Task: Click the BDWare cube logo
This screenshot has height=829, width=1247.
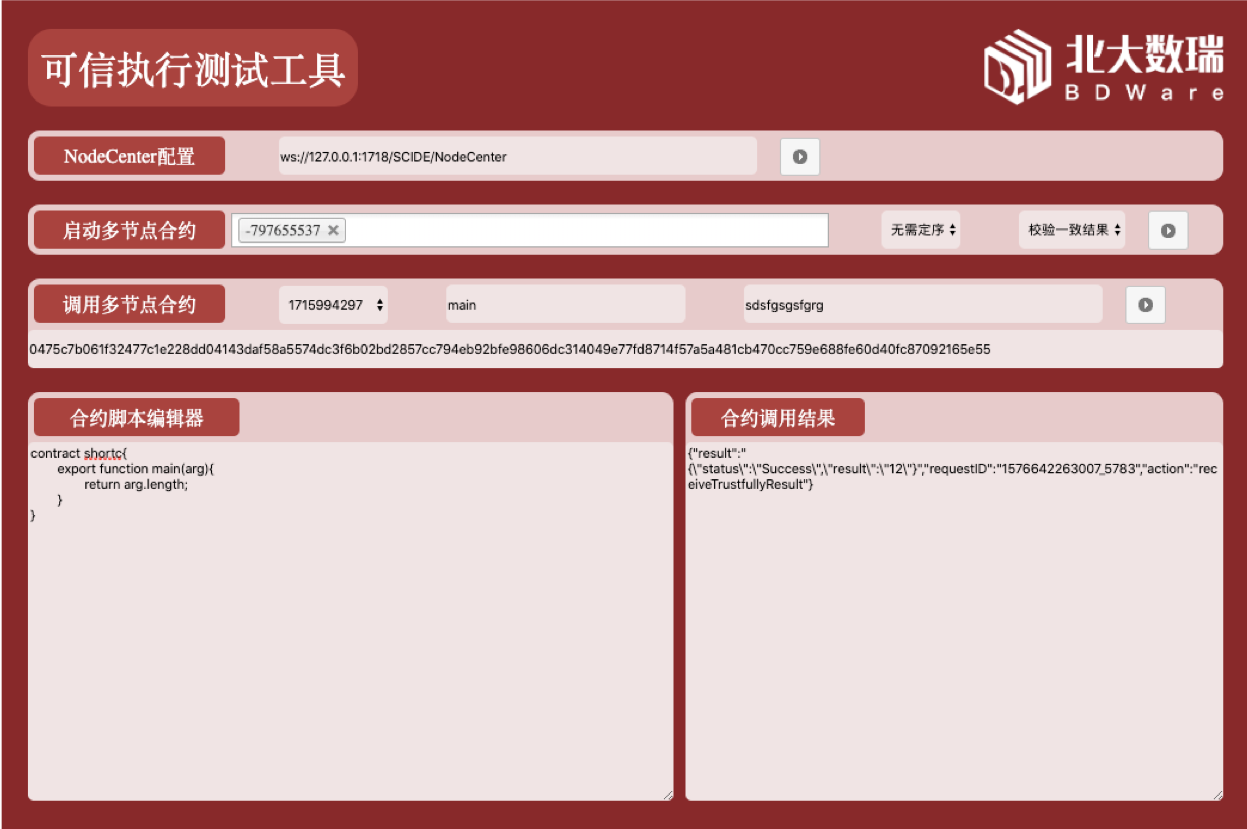Action: pyautogui.click(x=1016, y=66)
